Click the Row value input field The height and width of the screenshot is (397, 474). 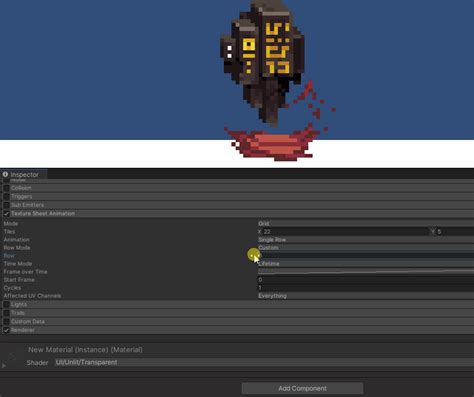click(x=366, y=256)
